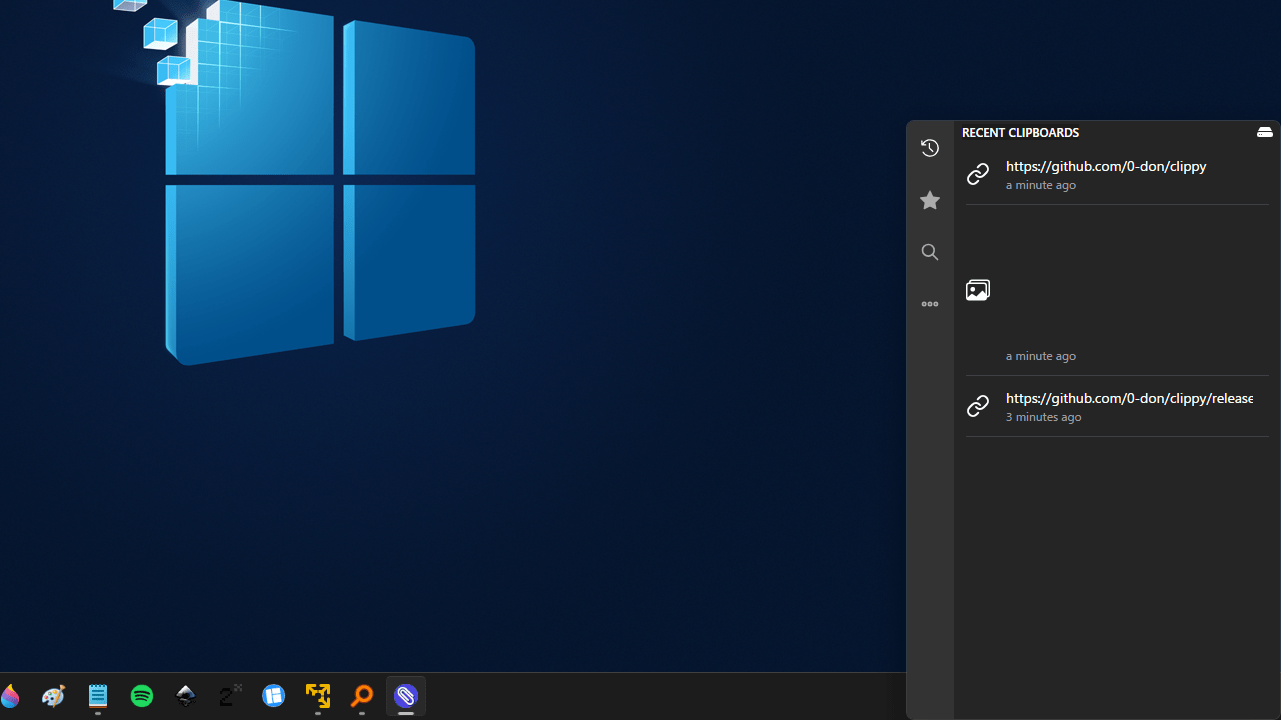Viewport: 1281px width, 720px height.
Task: Open the blue window-grid taskbar app
Action: [274, 696]
